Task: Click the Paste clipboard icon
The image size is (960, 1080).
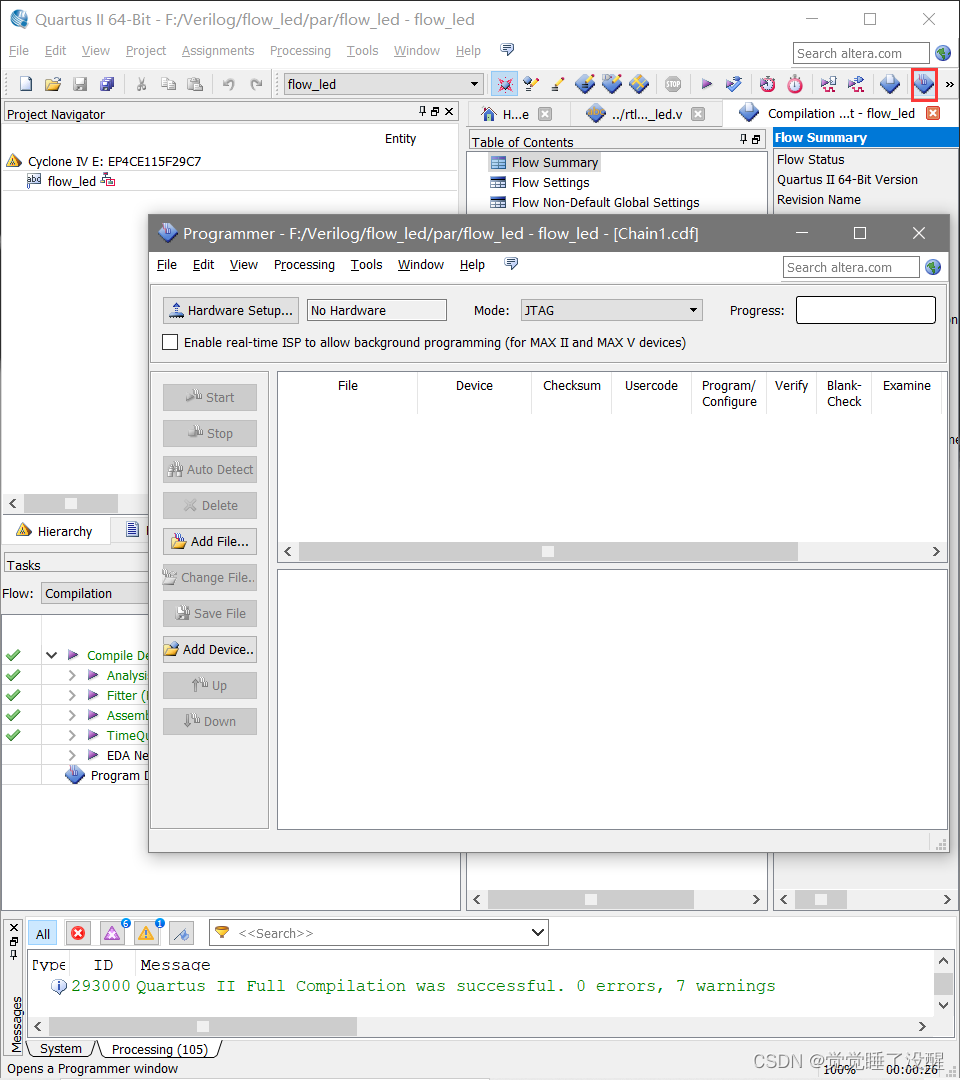Action: coord(196,84)
